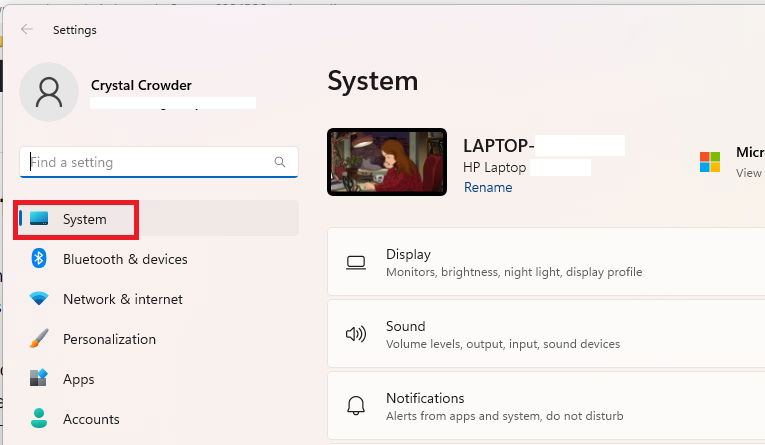765x445 pixels.
Task: Click the bell icon in Notifications row
Action: [x=356, y=406]
